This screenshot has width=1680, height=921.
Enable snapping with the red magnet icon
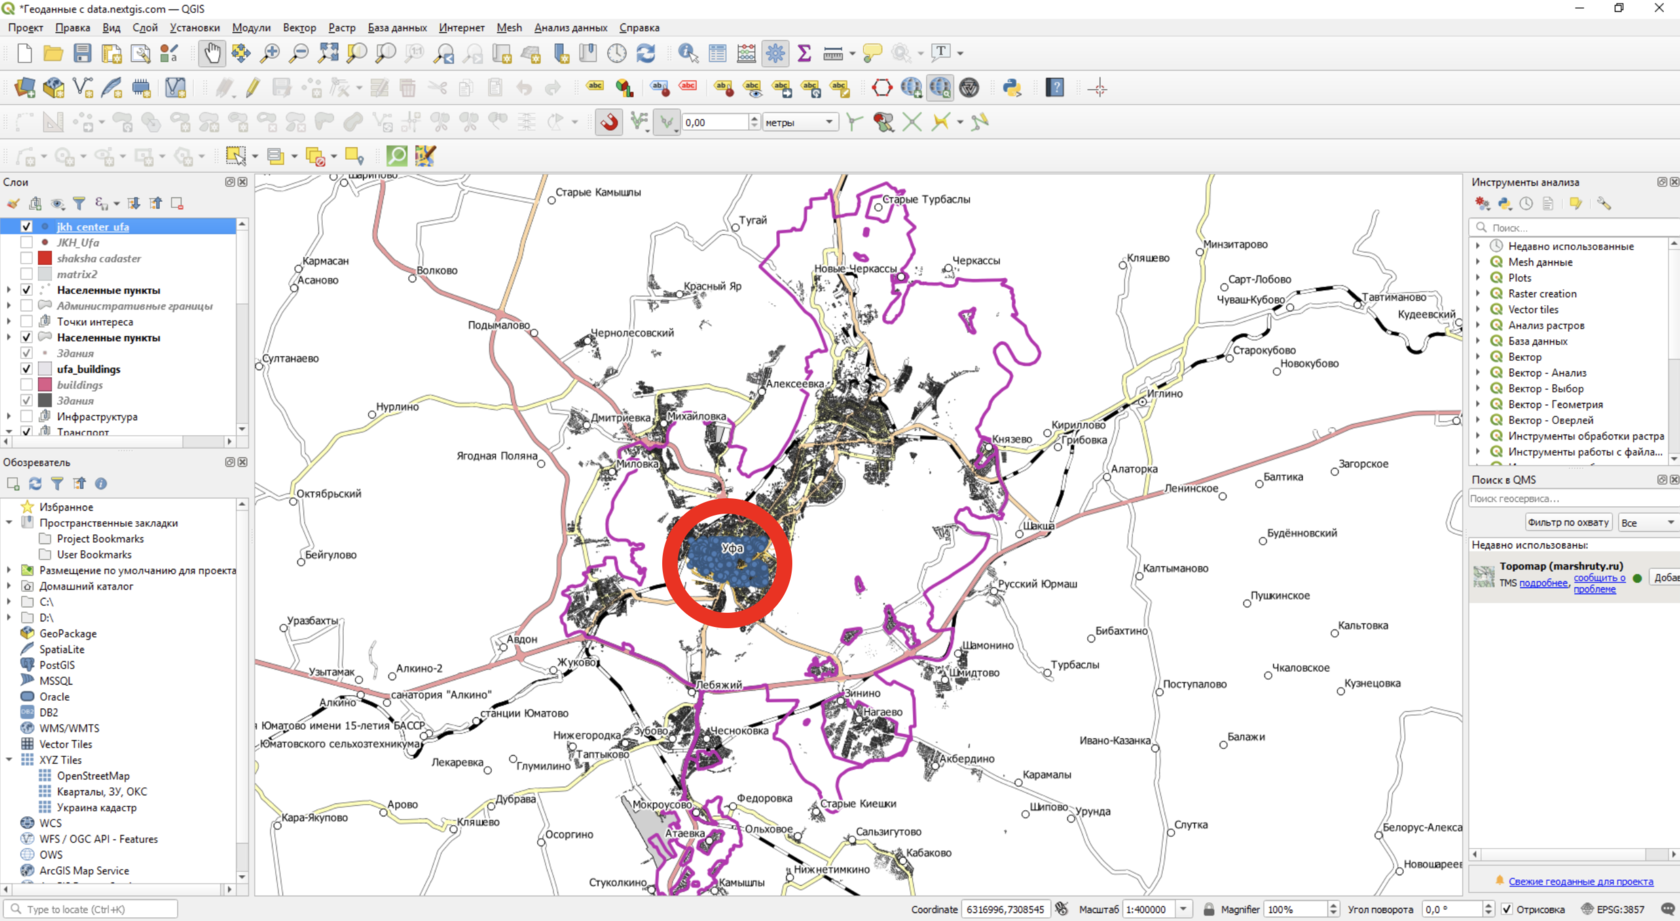[609, 122]
